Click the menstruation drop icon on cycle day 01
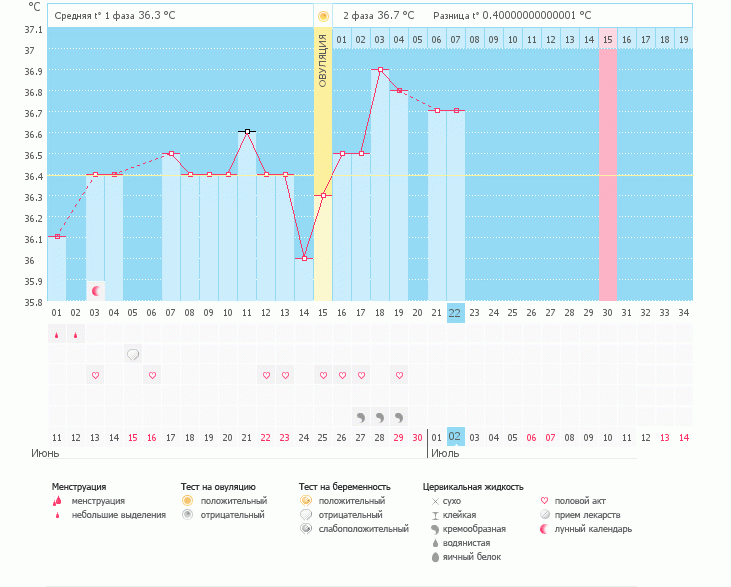Screen dimensions: 731x587 coord(57,334)
